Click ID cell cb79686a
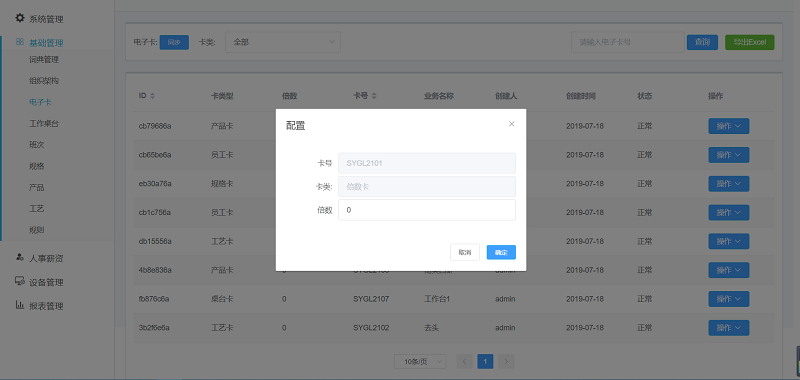Image resolution: width=800 pixels, height=380 pixels. point(155,126)
